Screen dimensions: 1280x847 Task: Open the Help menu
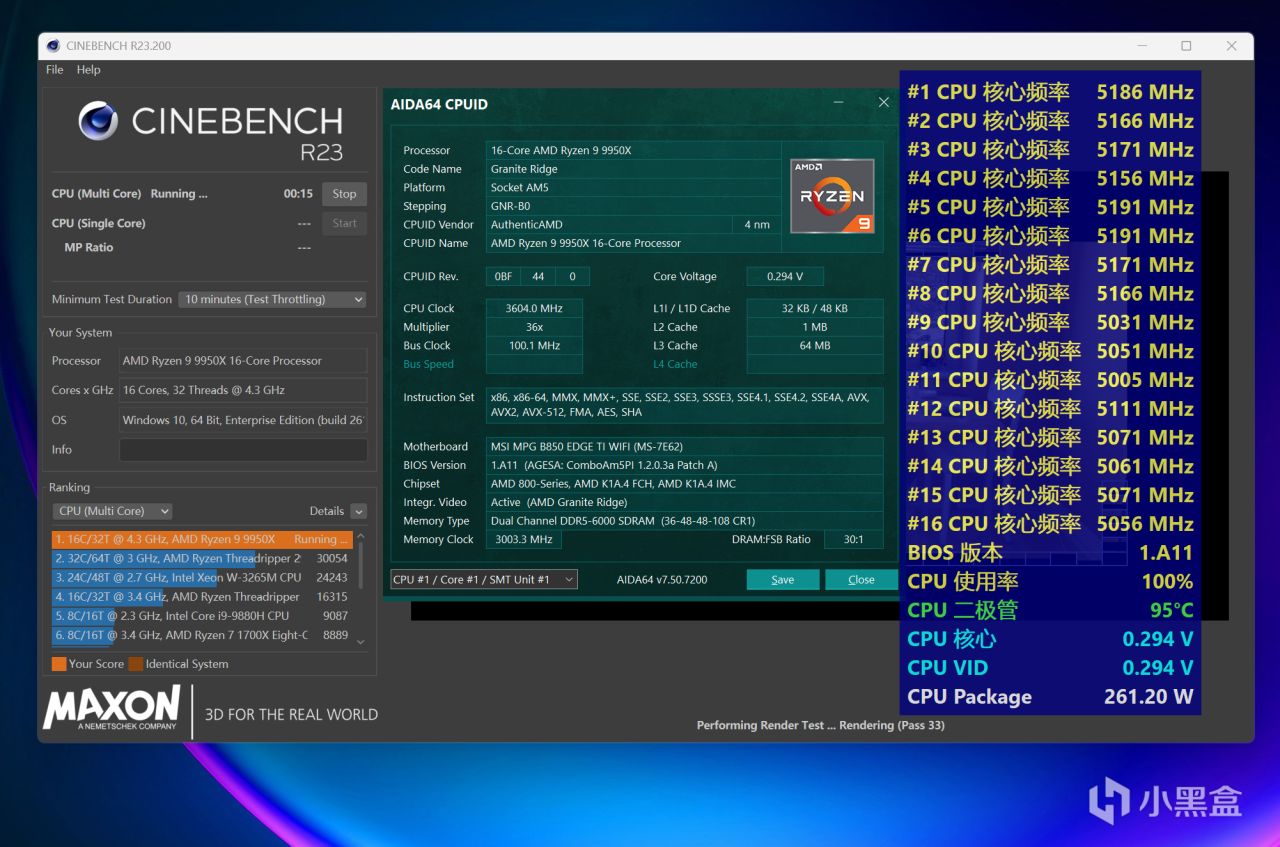(x=89, y=70)
